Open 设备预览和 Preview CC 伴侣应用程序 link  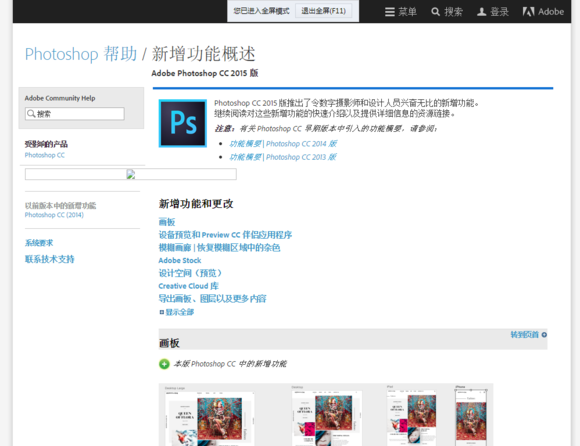pos(225,235)
